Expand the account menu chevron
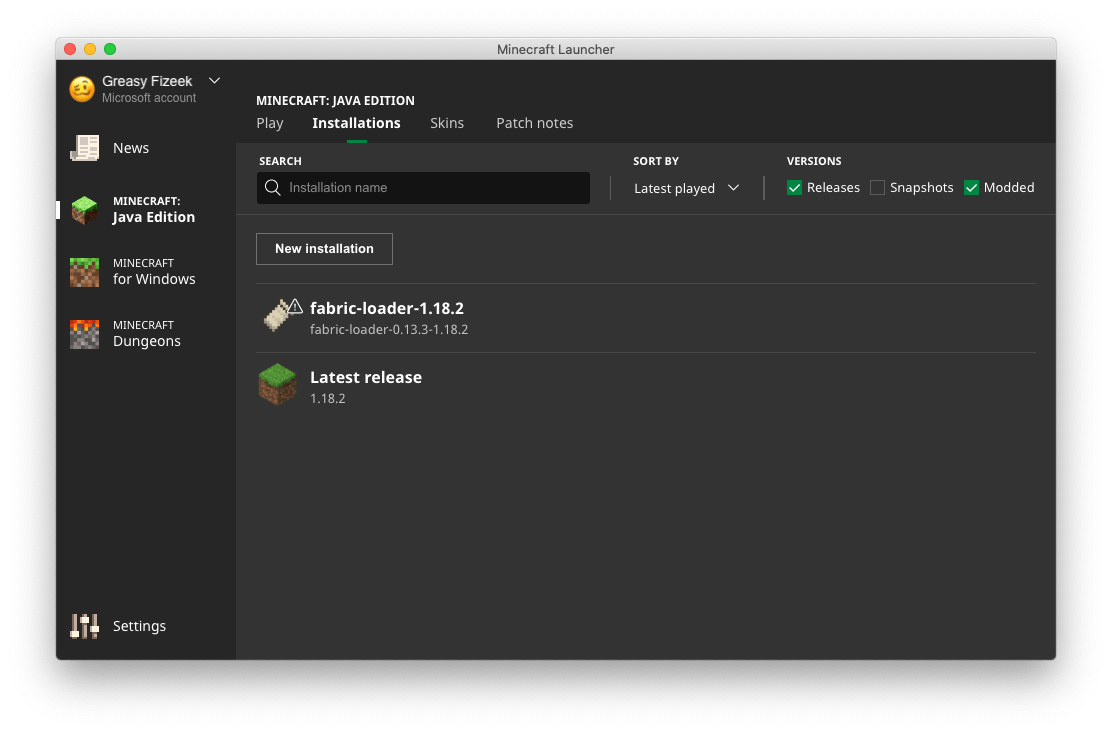 click(x=214, y=80)
